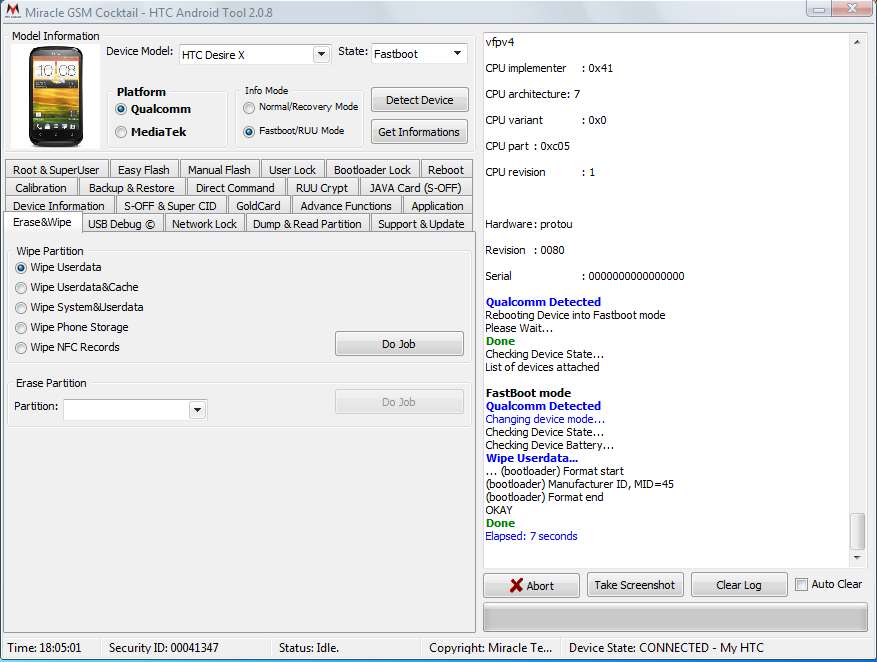Click the Miracle app logo icon in title bar
Screen dimensions: 877x662
[x=12, y=11]
